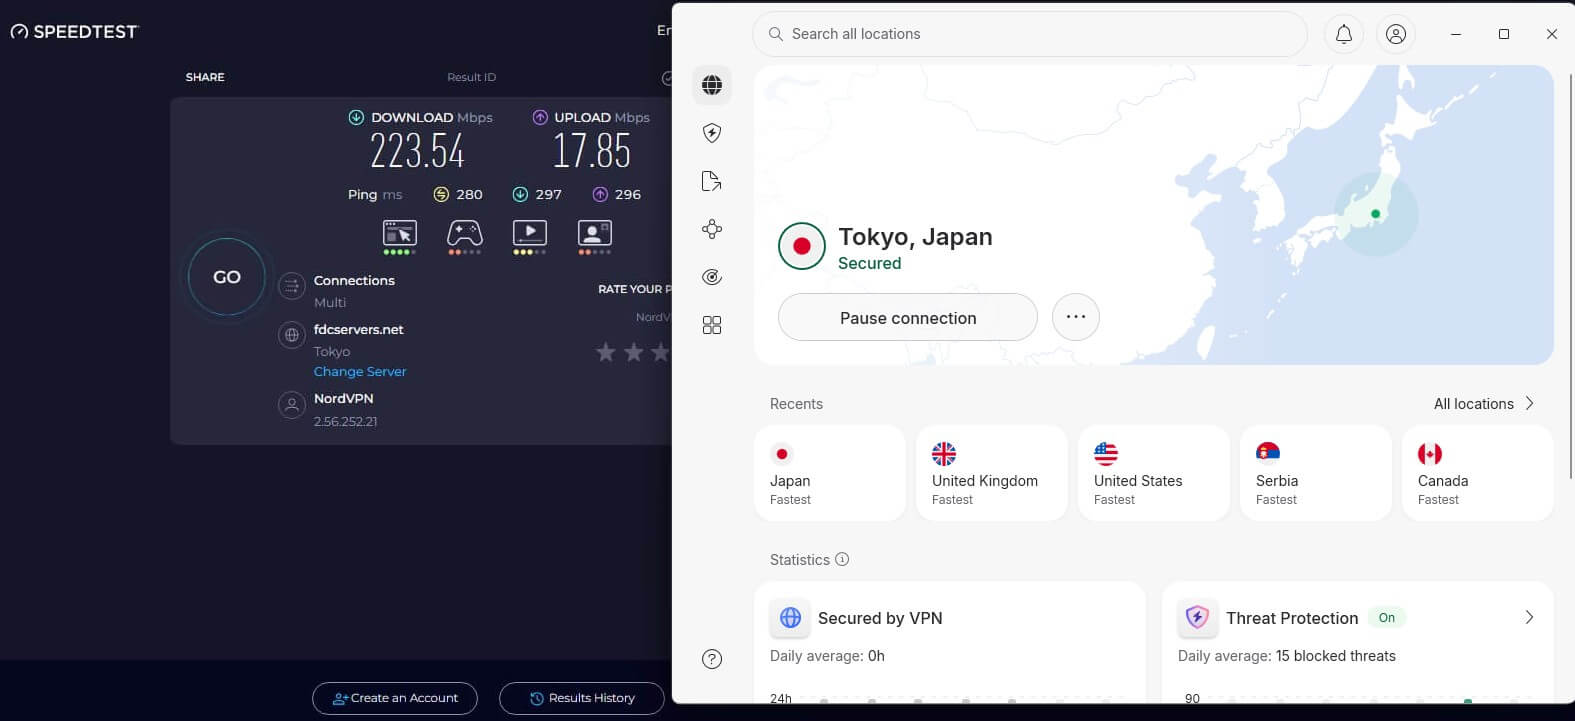Click the upload ping value 296
The width and height of the screenshot is (1575, 721).
(x=628, y=194)
